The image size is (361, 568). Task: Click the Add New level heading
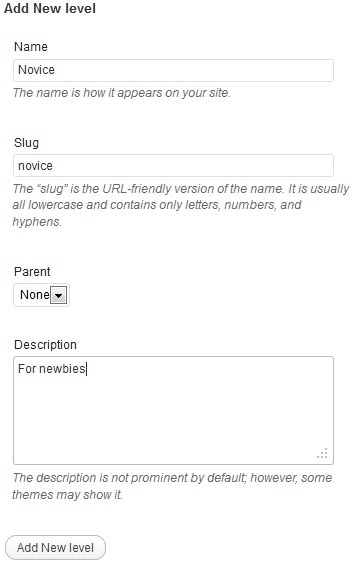(x=50, y=8)
